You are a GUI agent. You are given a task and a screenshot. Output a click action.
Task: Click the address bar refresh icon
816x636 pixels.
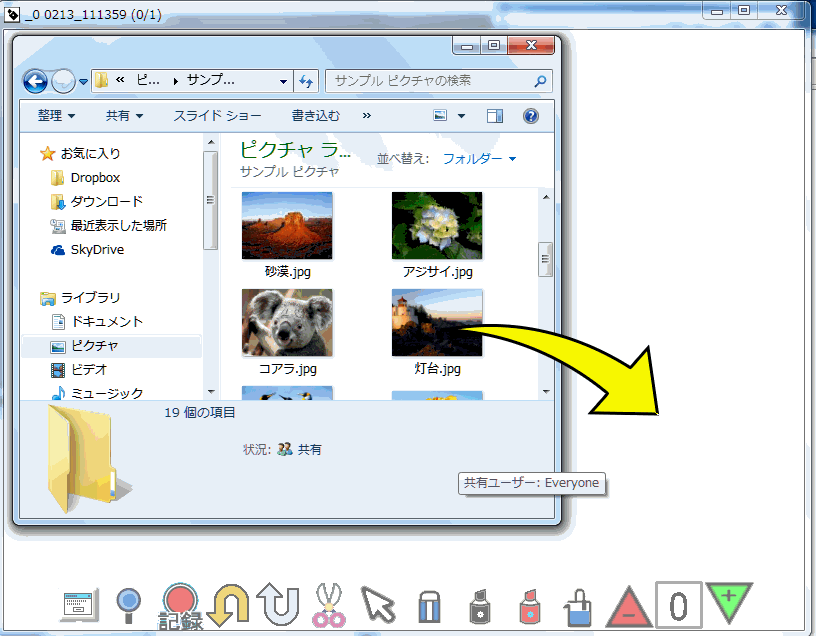pyautogui.click(x=306, y=81)
